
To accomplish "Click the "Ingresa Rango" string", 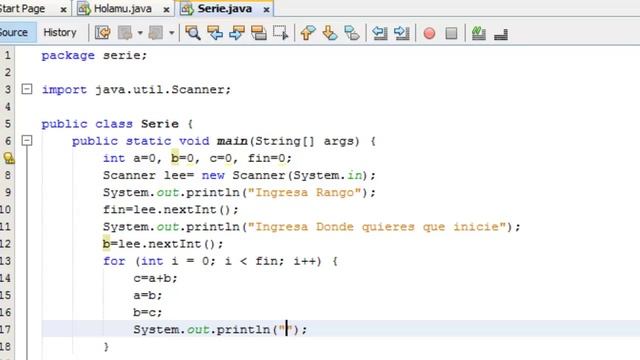I will click(x=305, y=192).
